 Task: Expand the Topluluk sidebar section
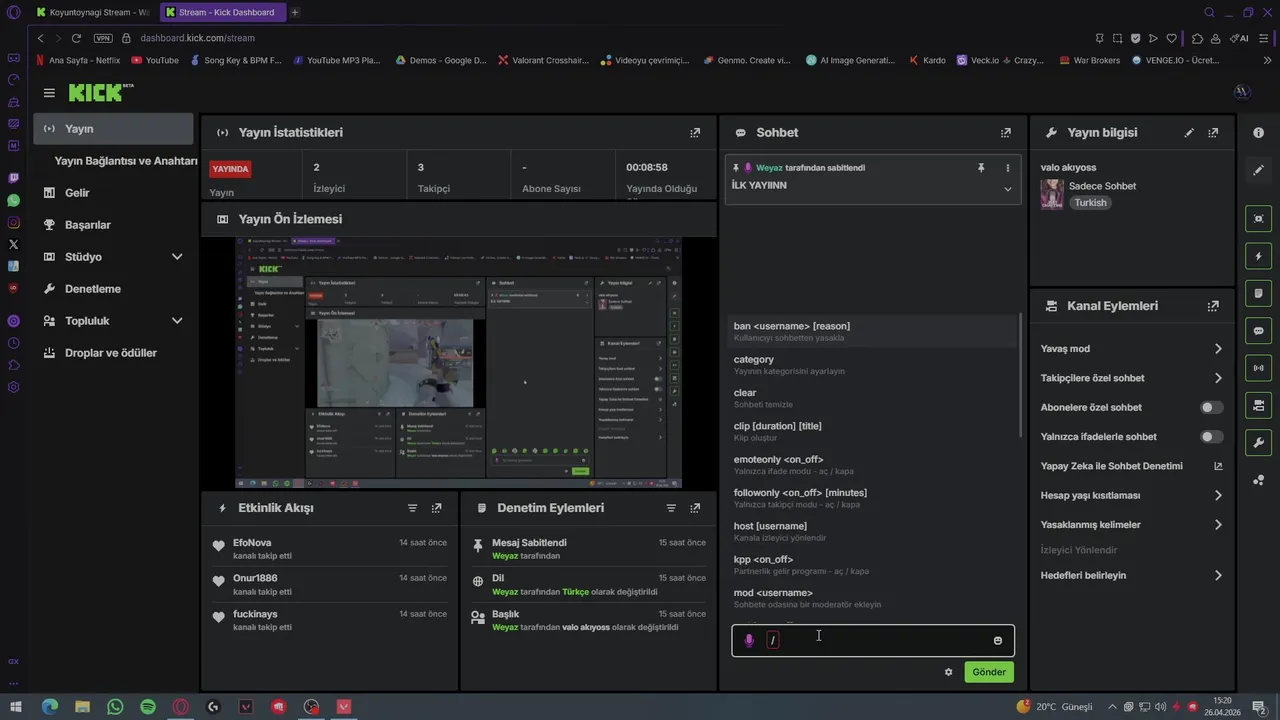tap(177, 321)
